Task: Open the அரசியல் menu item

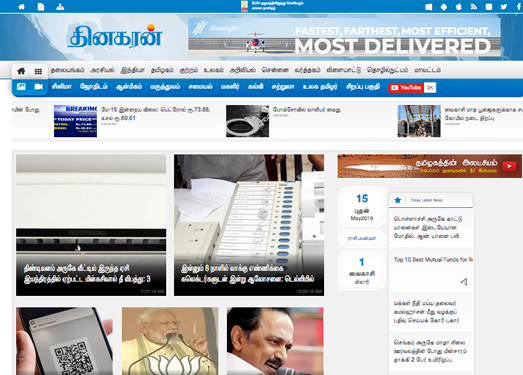Action: (102, 70)
